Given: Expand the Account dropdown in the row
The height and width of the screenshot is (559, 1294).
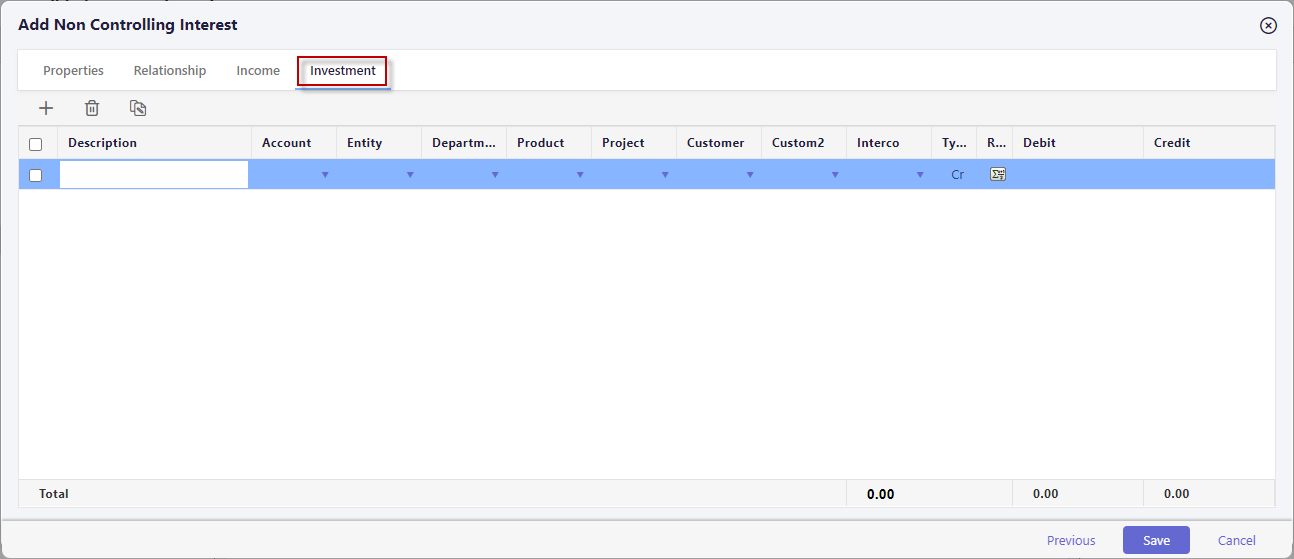Looking at the screenshot, I should [x=325, y=175].
